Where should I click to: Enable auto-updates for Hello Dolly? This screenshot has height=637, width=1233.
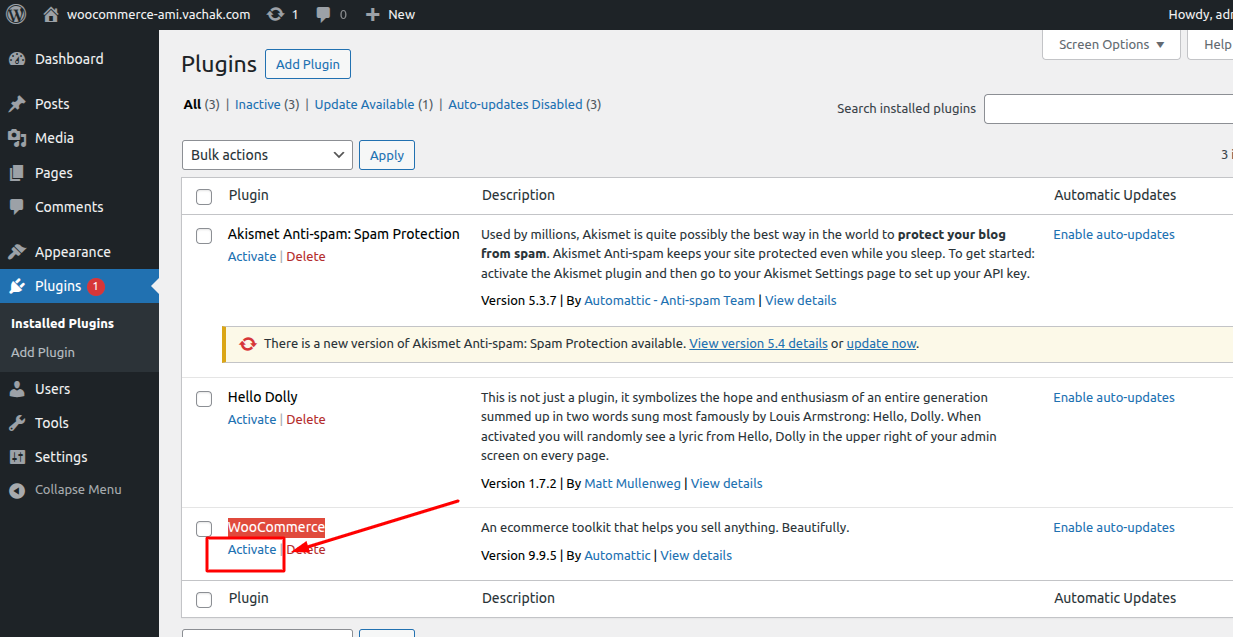coord(1114,397)
